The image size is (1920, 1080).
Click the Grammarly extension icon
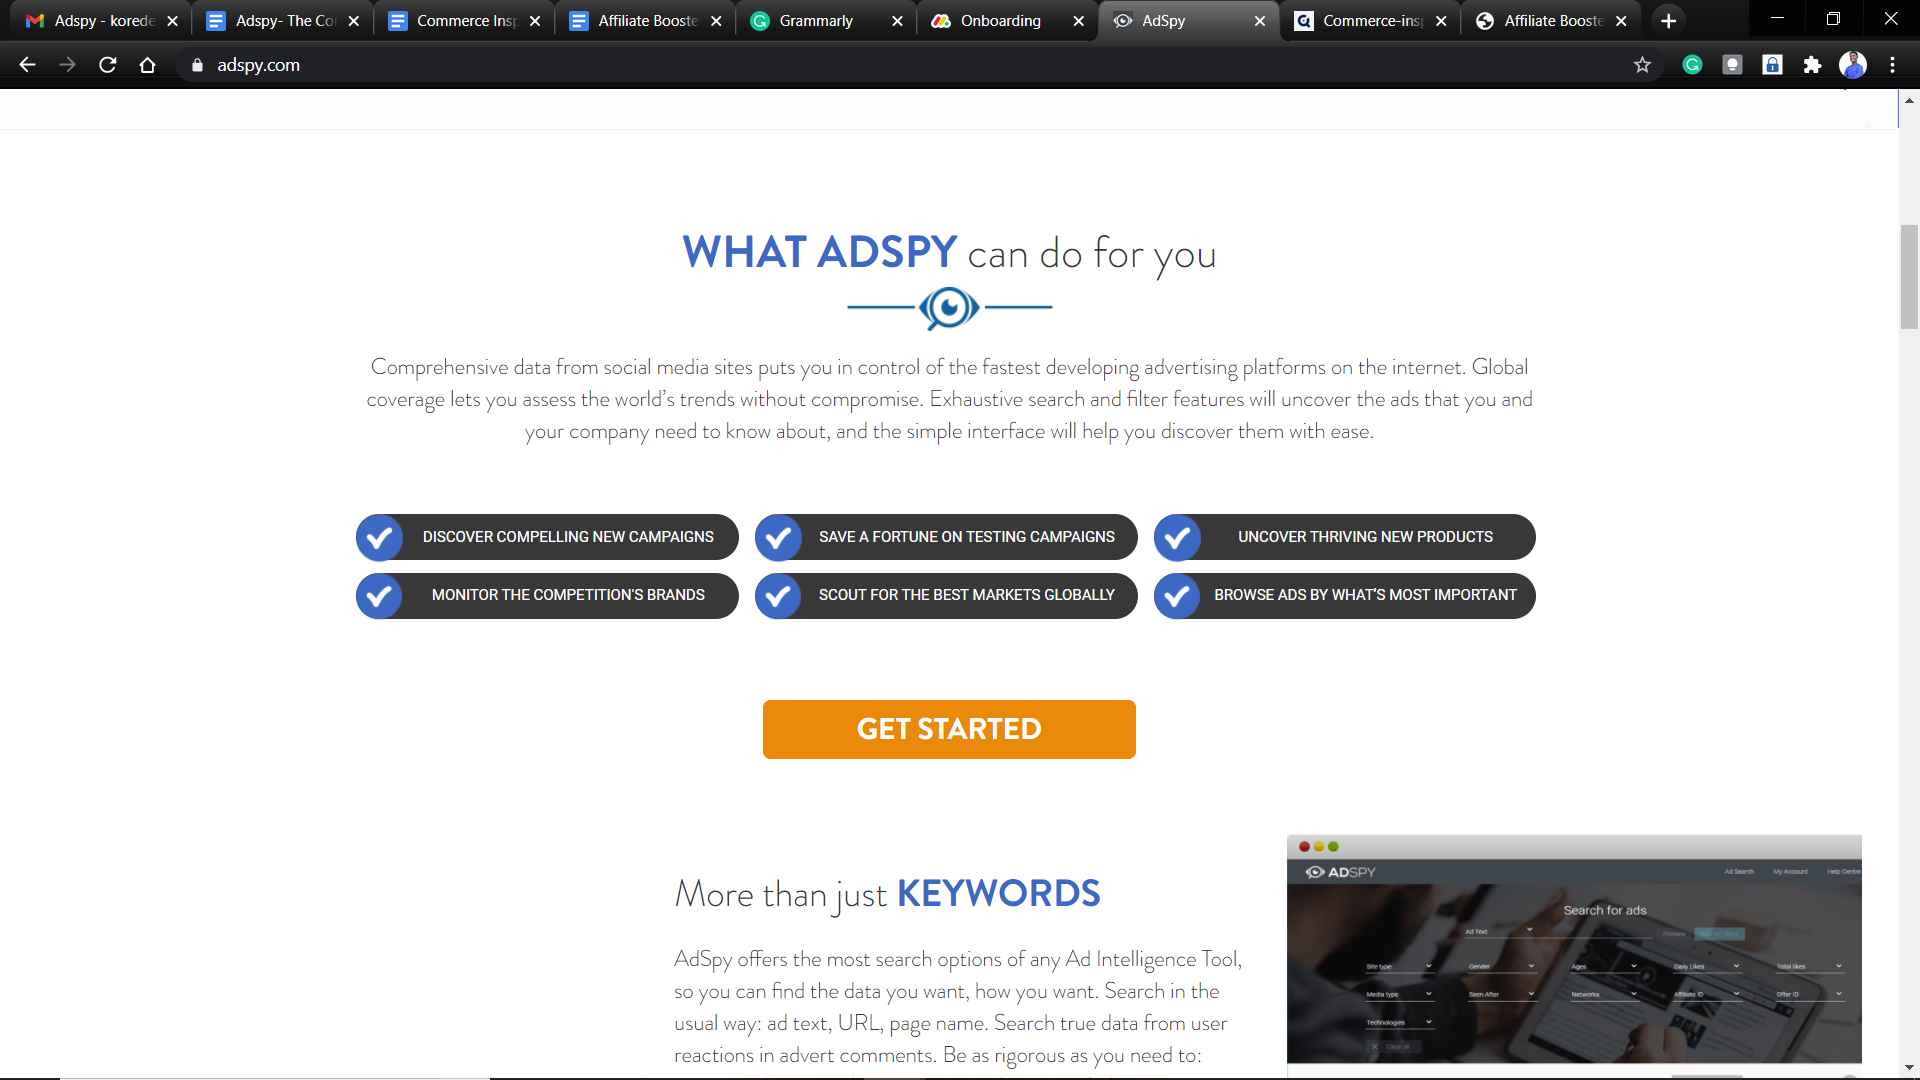pos(1695,65)
